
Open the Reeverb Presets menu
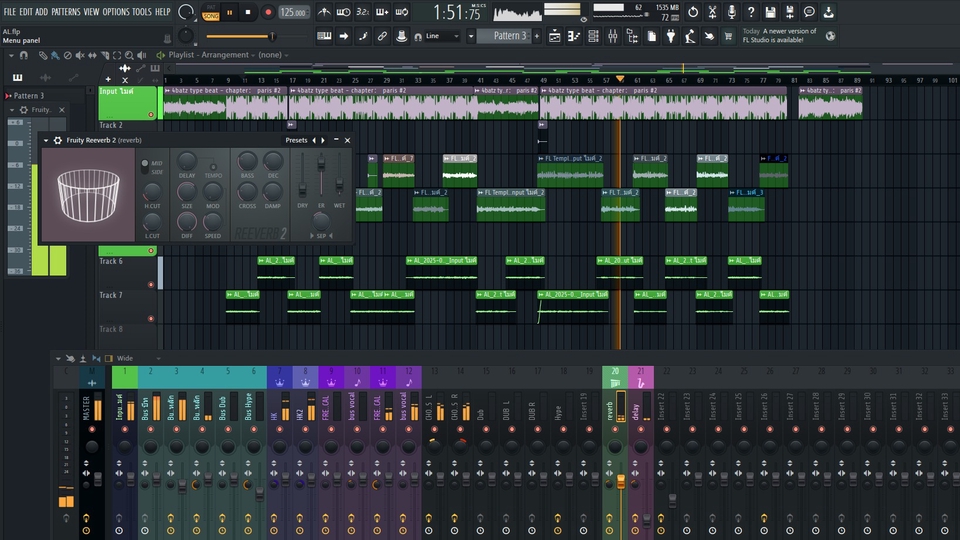tap(296, 140)
